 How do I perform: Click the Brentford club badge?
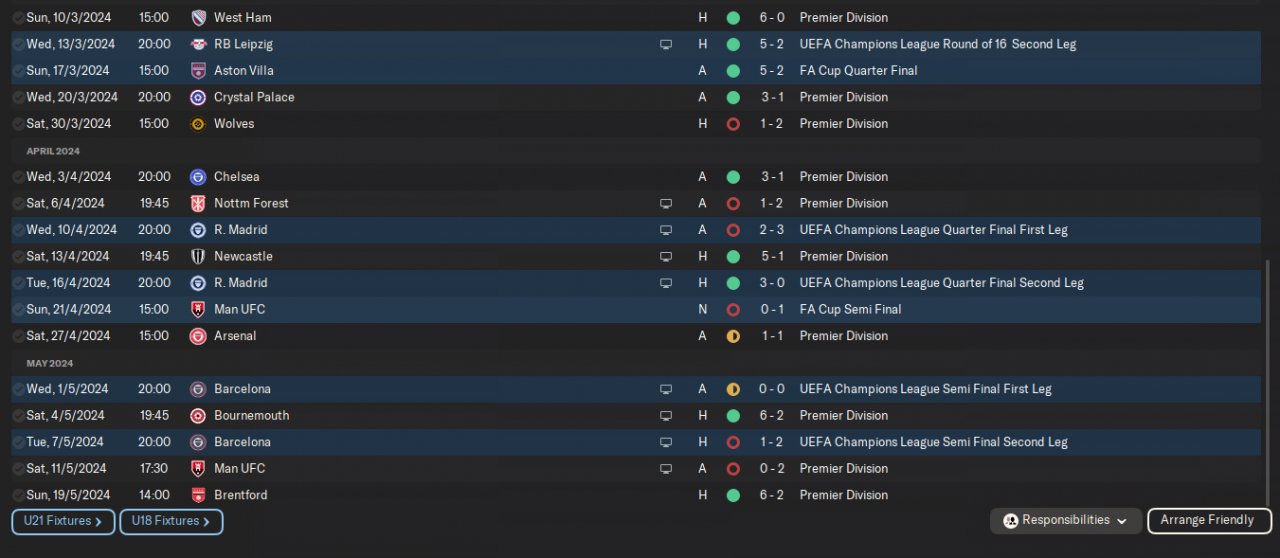pyautogui.click(x=198, y=495)
